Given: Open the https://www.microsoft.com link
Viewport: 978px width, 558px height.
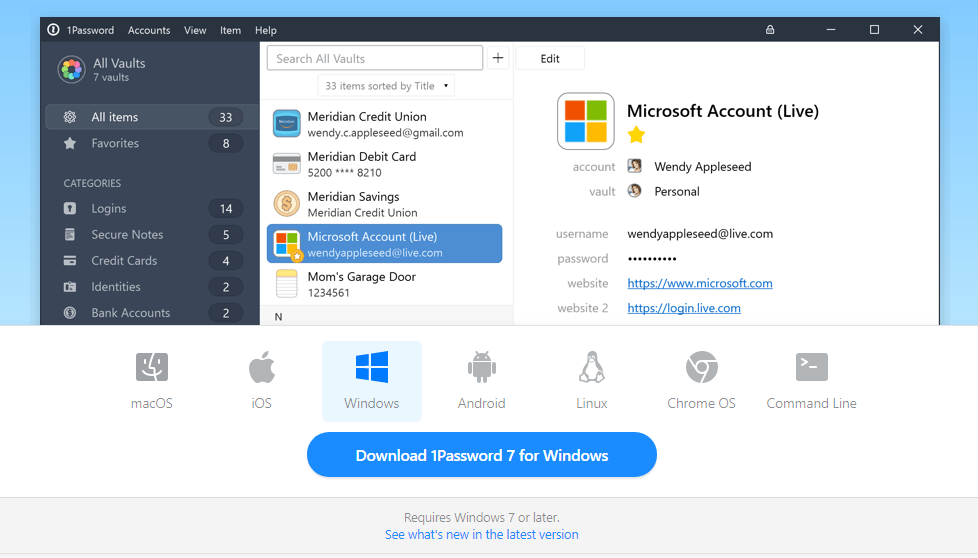Looking at the screenshot, I should click(700, 283).
